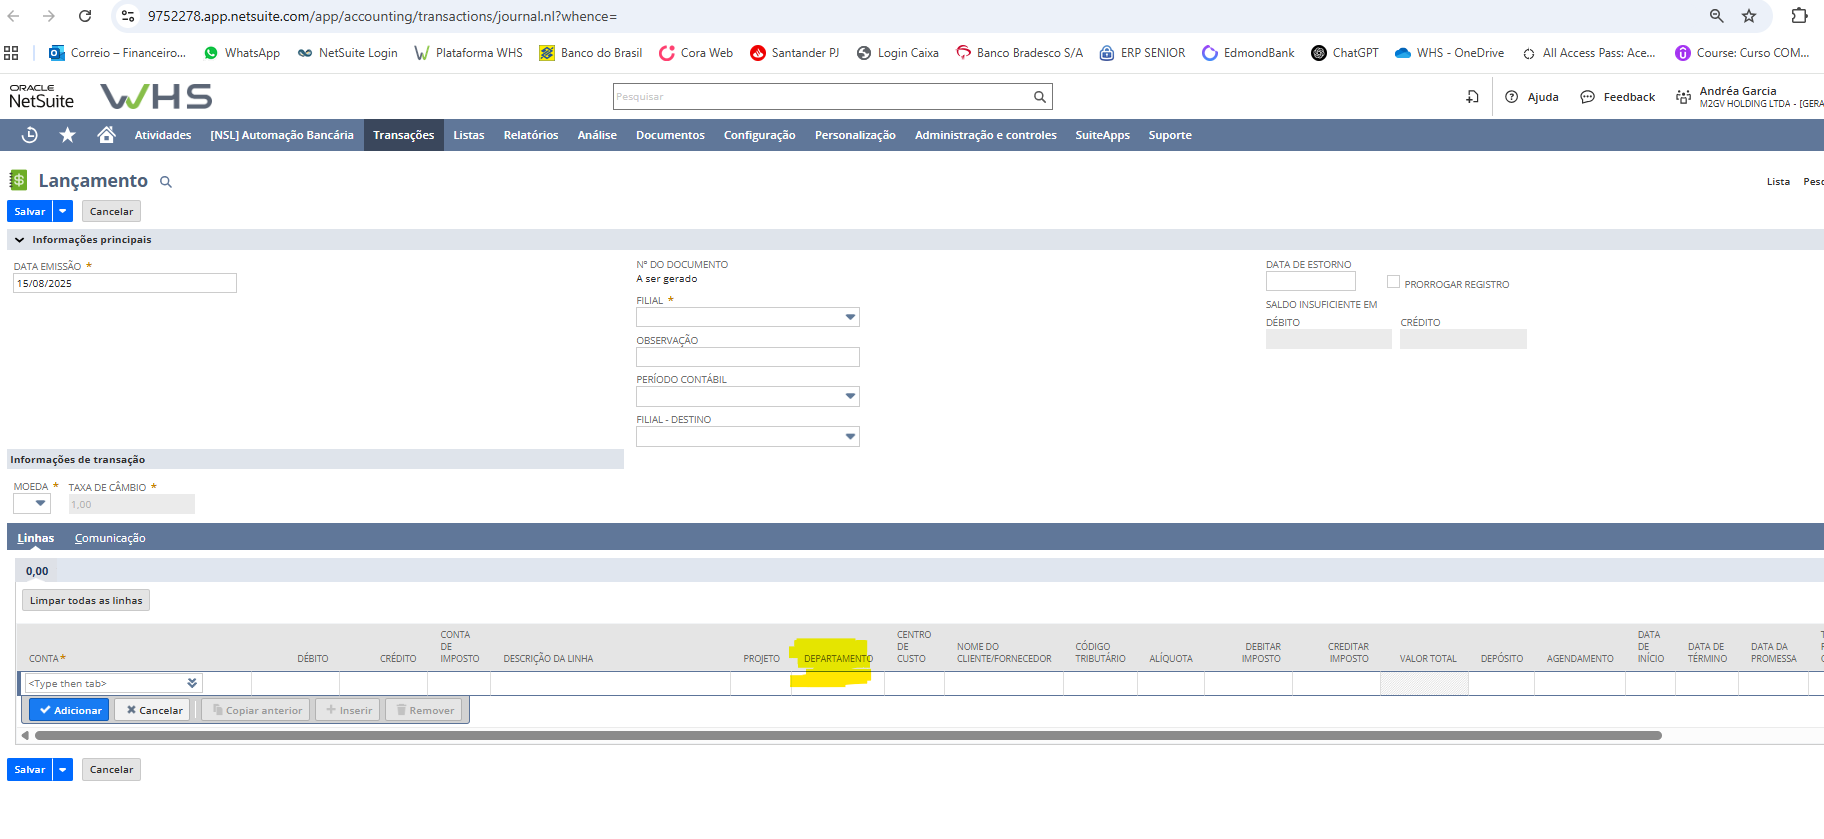1824x839 pixels.
Task: Click the recent records history icon
Action: (30, 135)
